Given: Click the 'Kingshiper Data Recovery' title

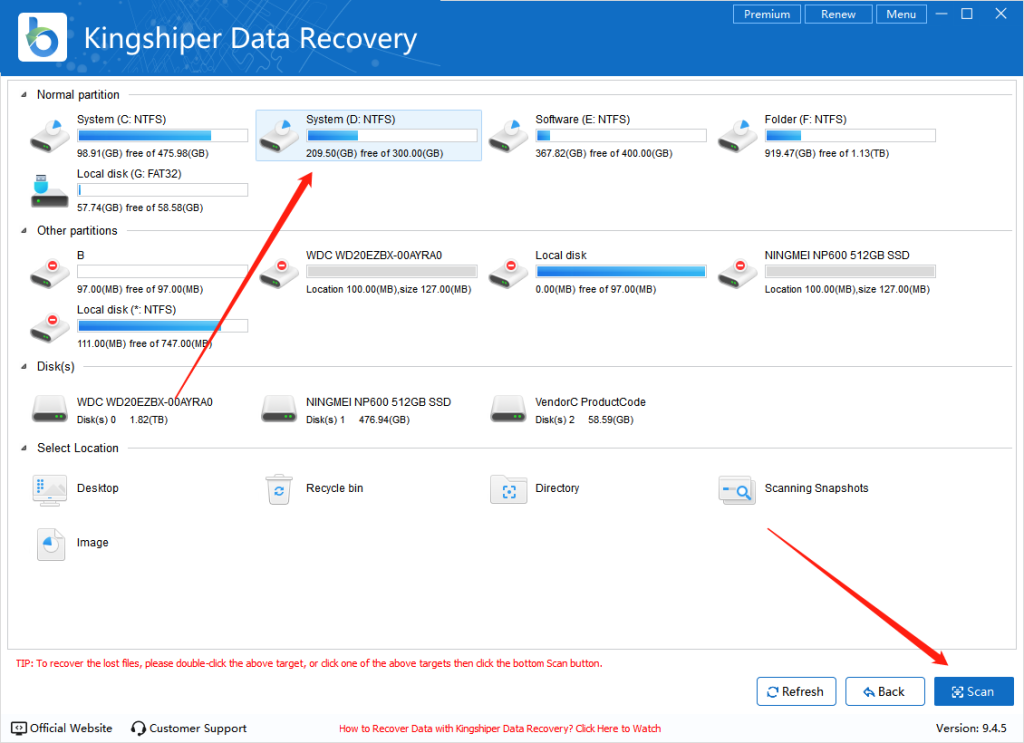Looking at the screenshot, I should pos(250,39).
